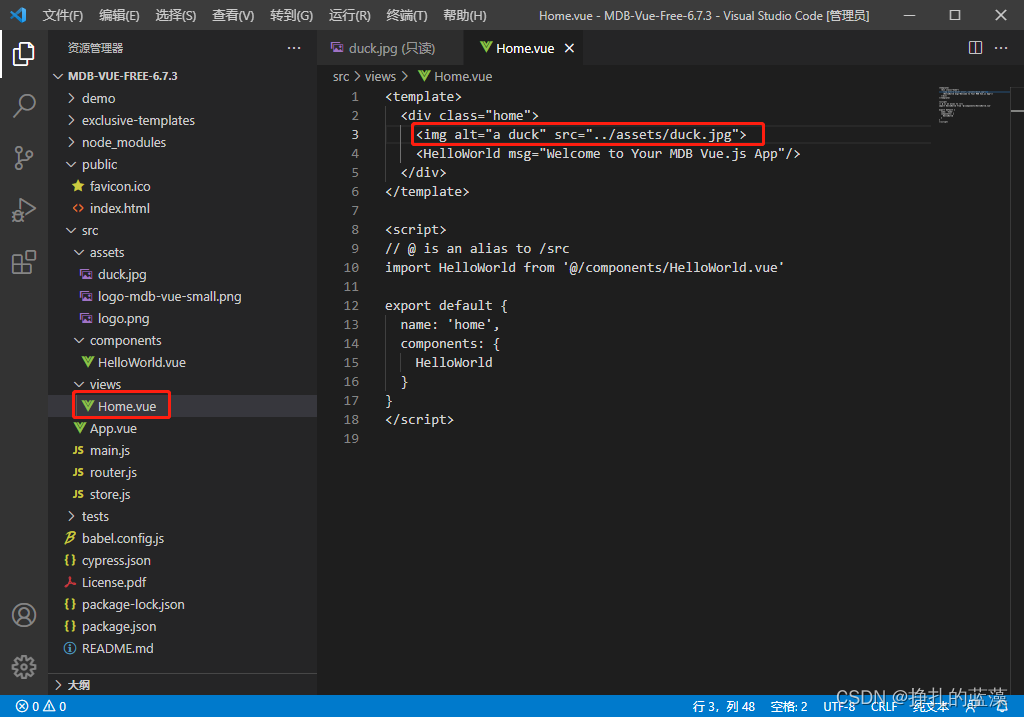Open logo.png file

tap(123, 319)
